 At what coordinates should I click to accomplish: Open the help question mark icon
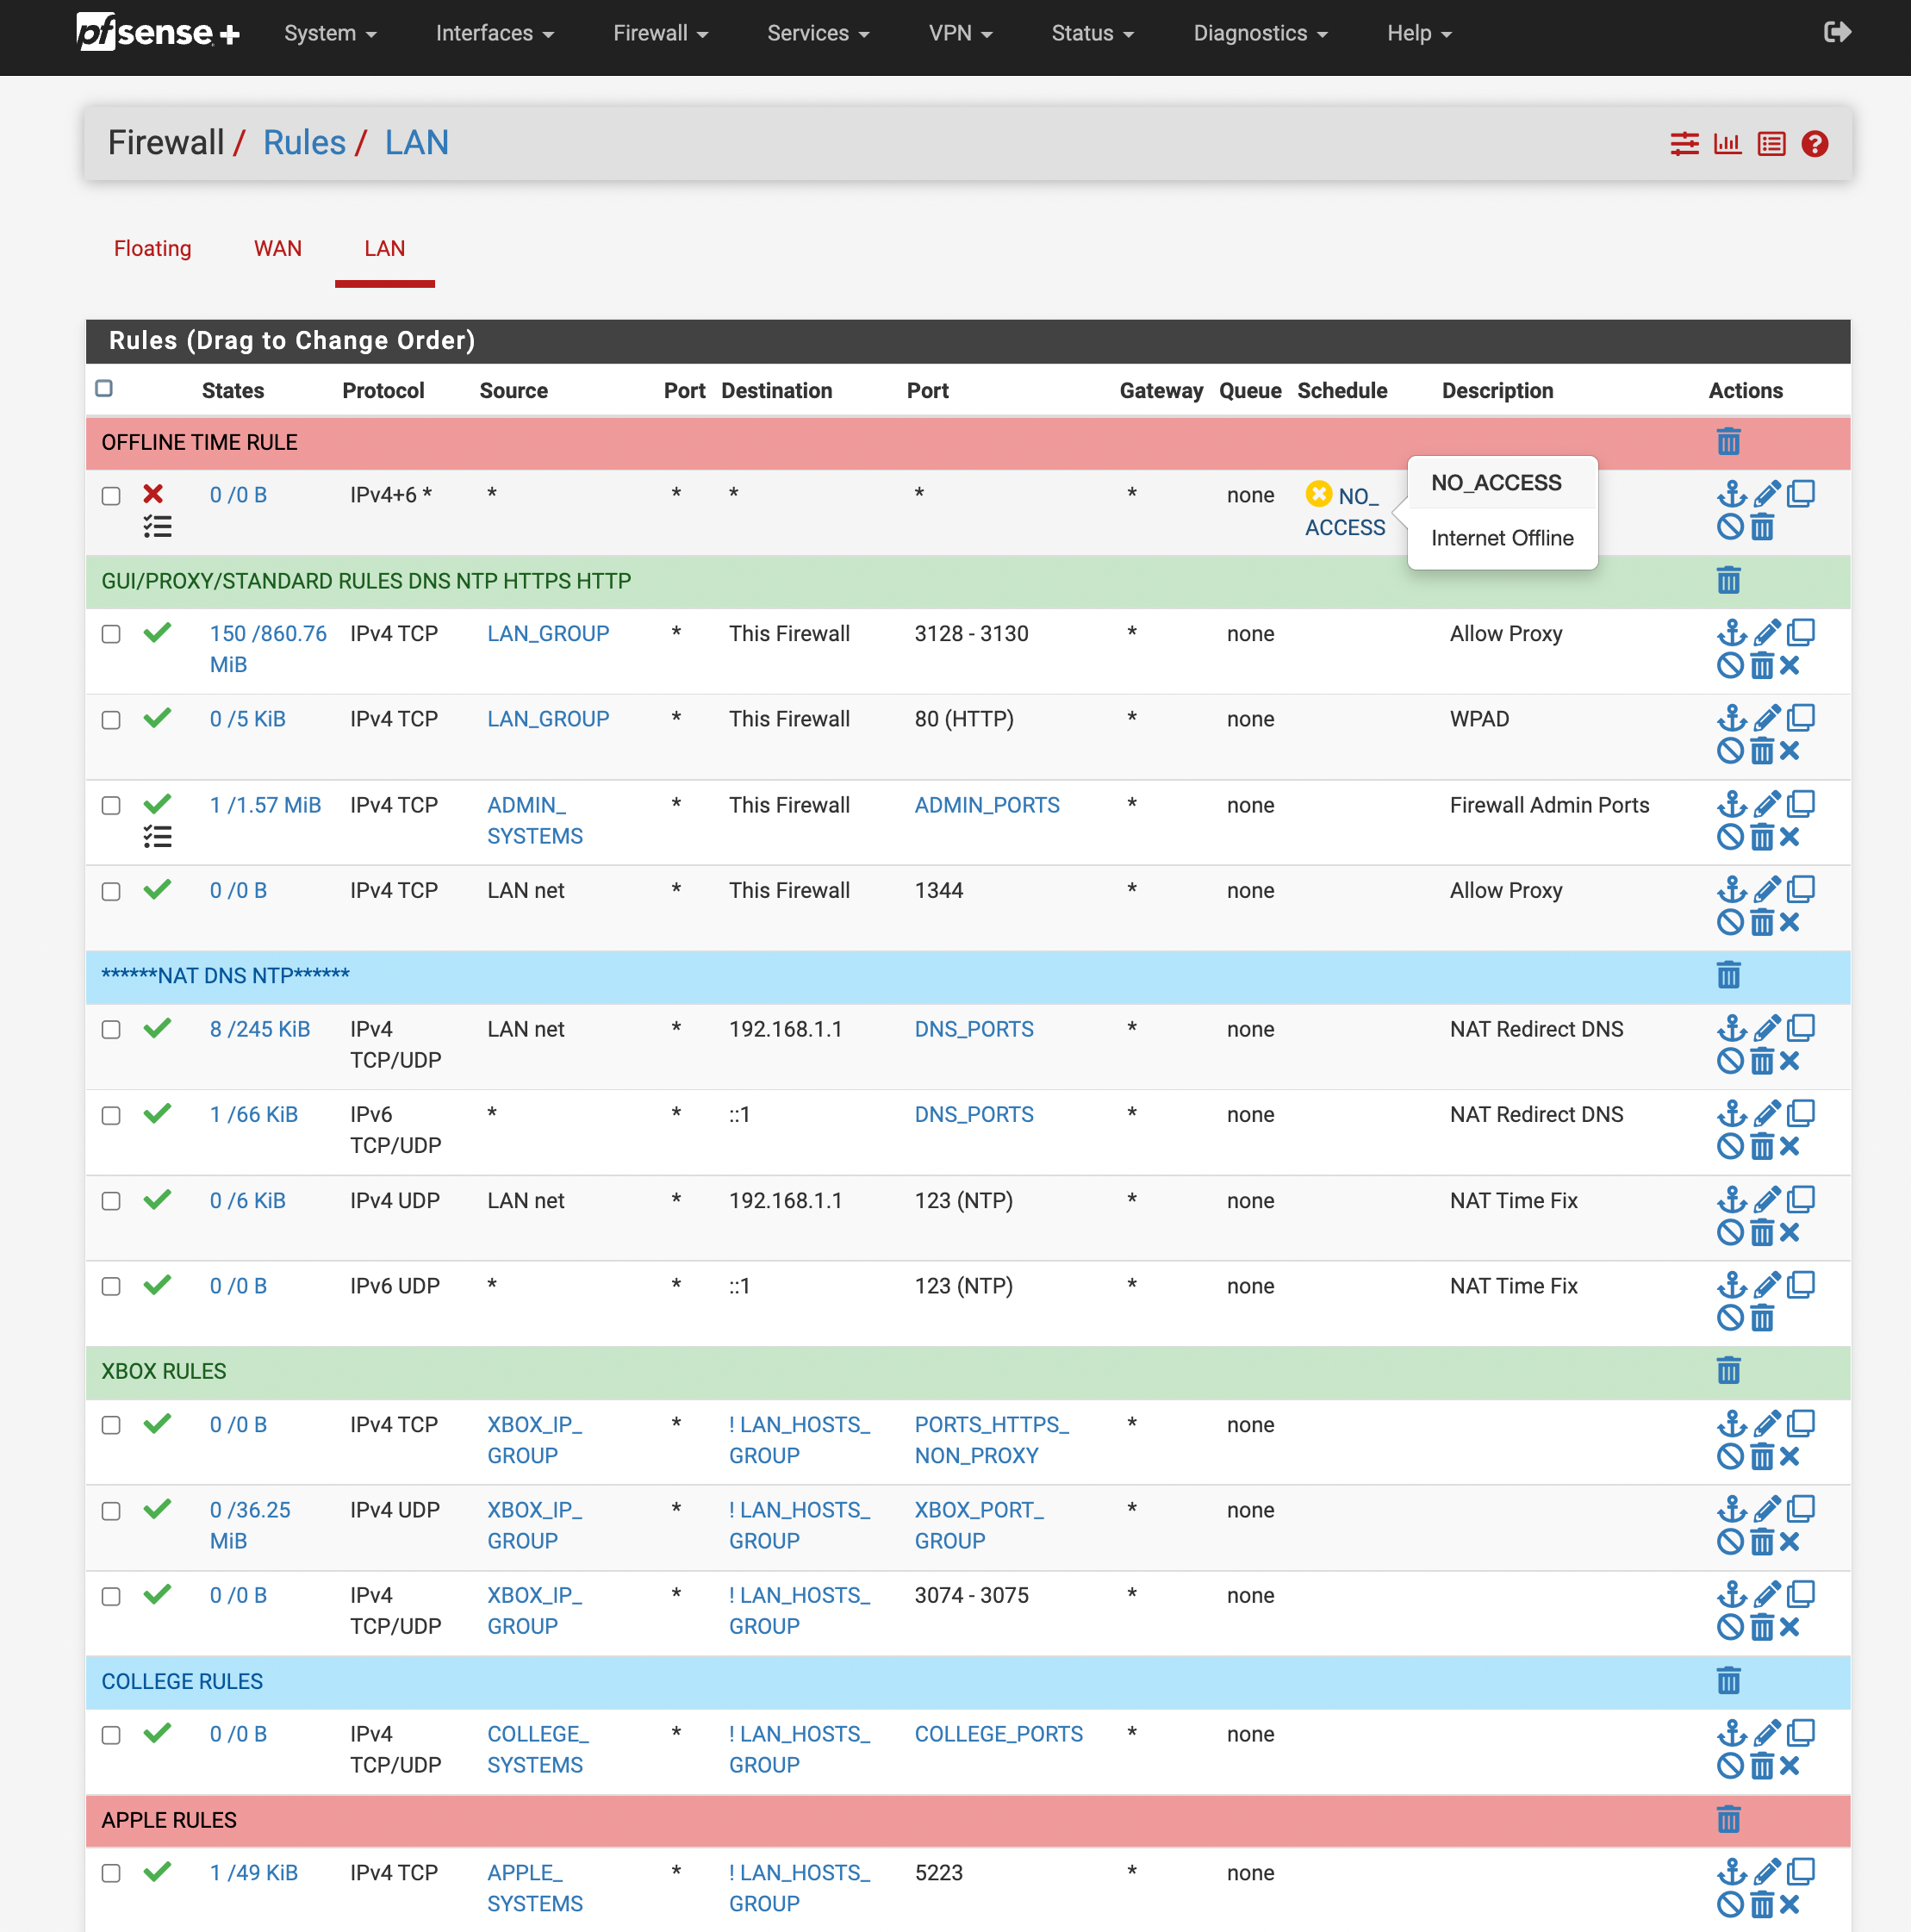coord(1814,144)
